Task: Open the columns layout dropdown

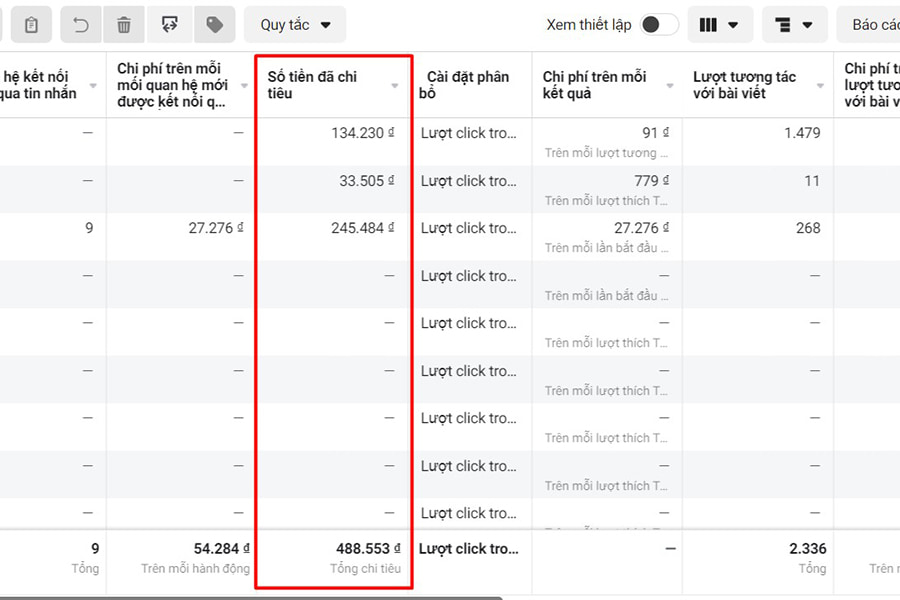Action: coord(720,25)
